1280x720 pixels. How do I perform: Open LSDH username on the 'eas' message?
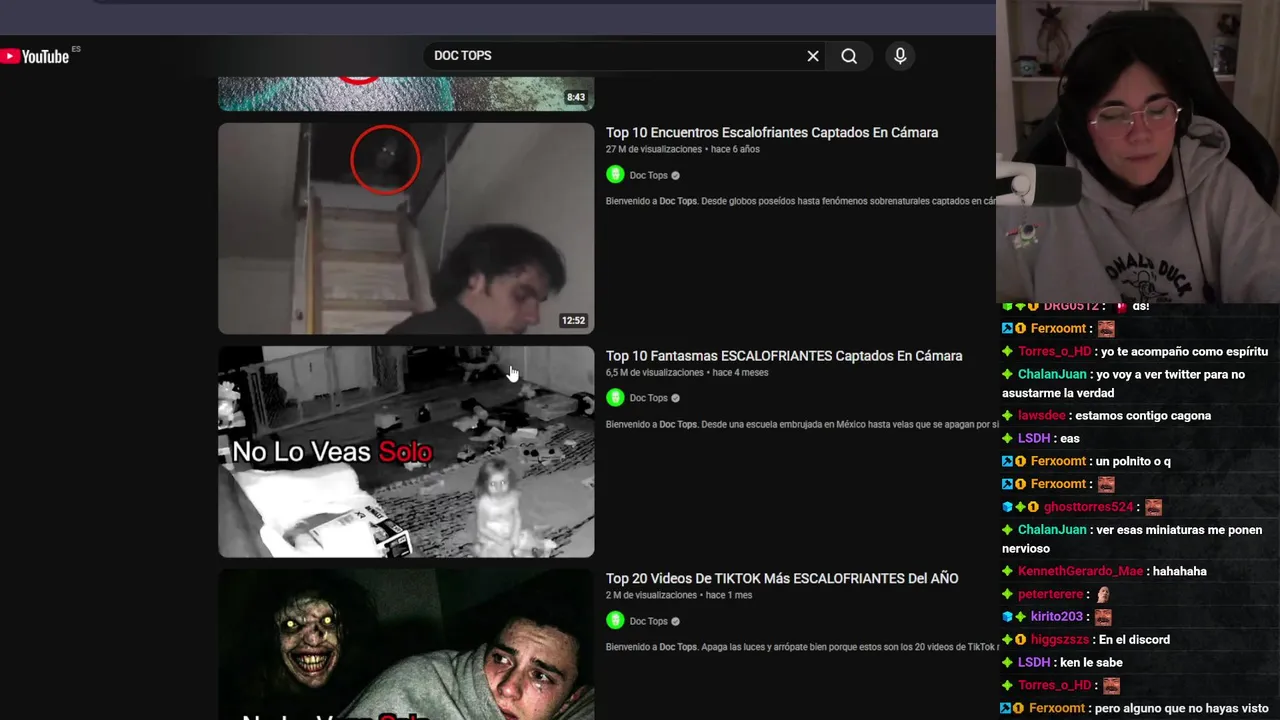coord(1034,438)
